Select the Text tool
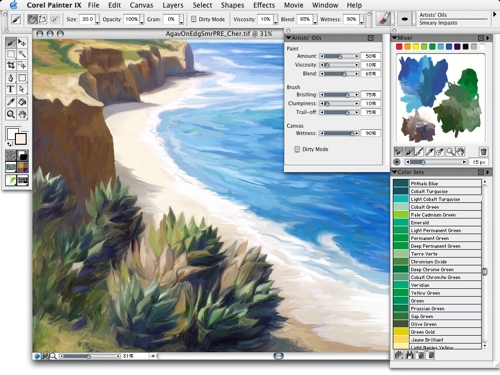Viewport: 500px width, 375px height. (11, 89)
